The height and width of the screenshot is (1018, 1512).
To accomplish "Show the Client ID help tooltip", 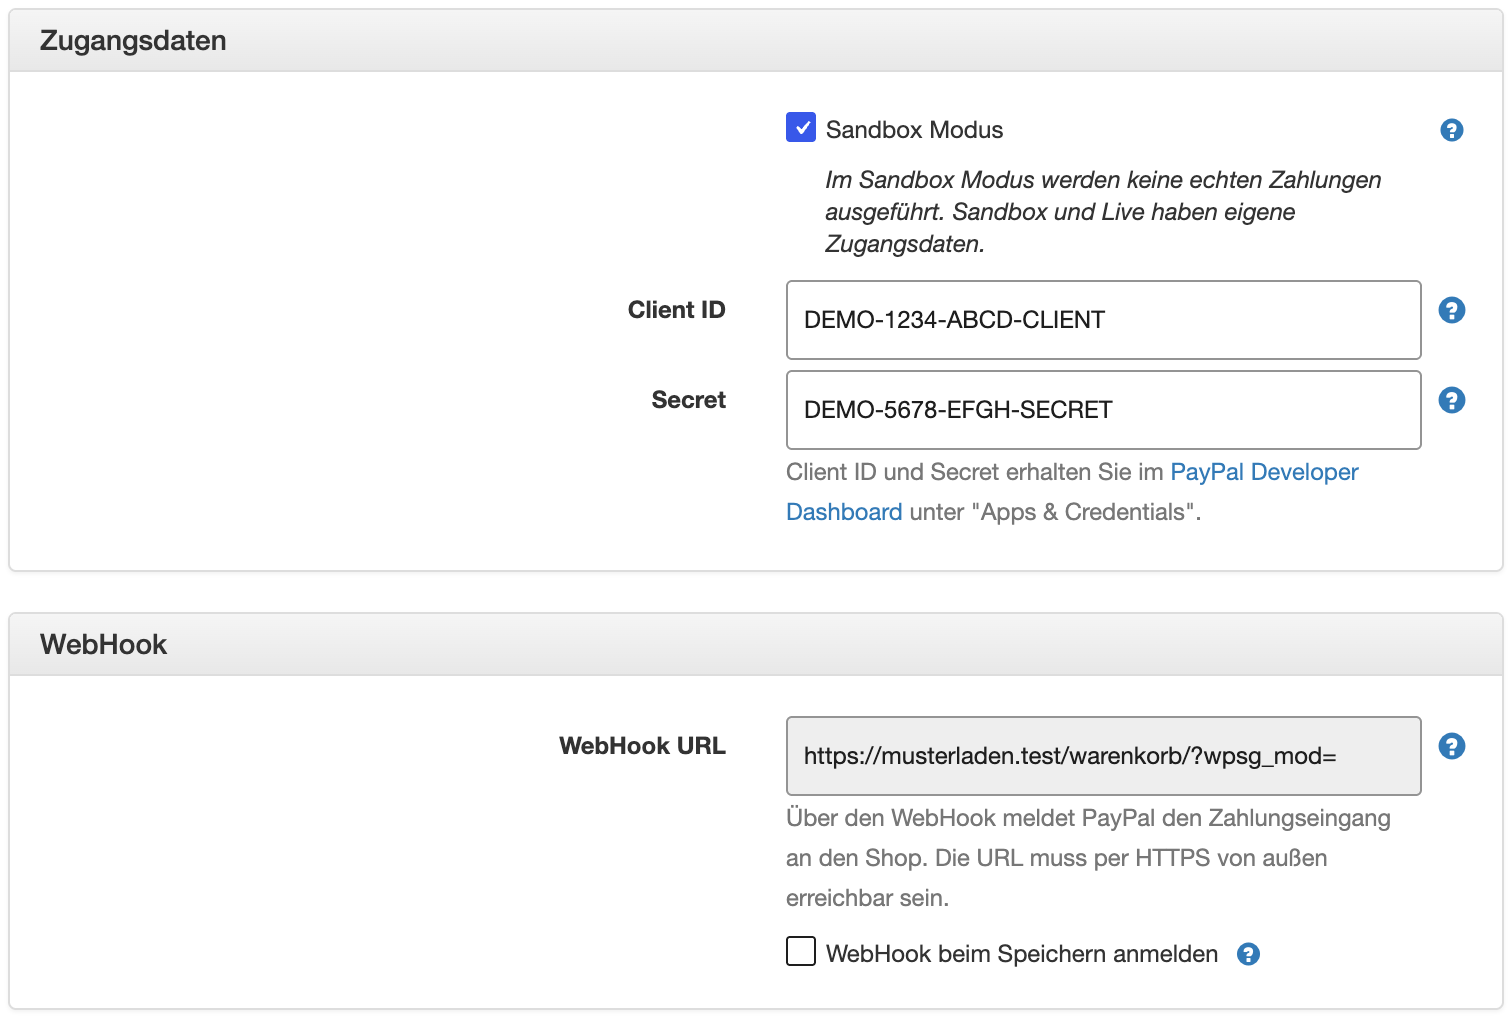I will coord(1451,310).
